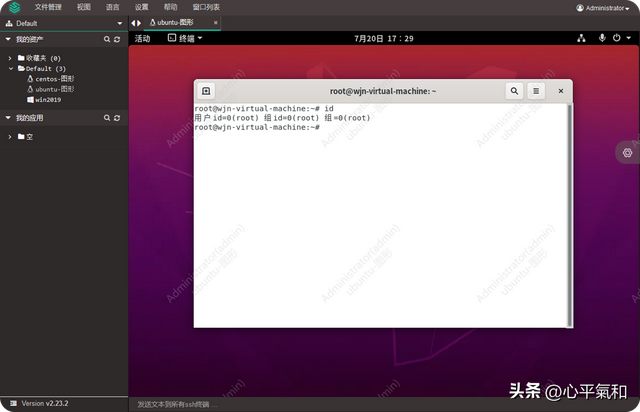
Task: Close the terminal window
Action: 561,91
